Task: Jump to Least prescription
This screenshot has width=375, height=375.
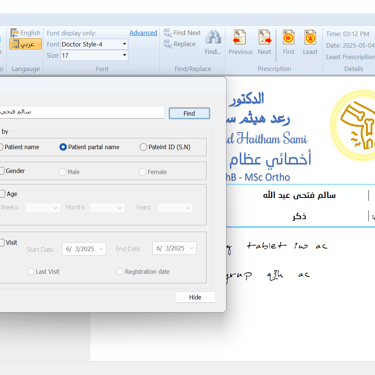Action: [310, 42]
